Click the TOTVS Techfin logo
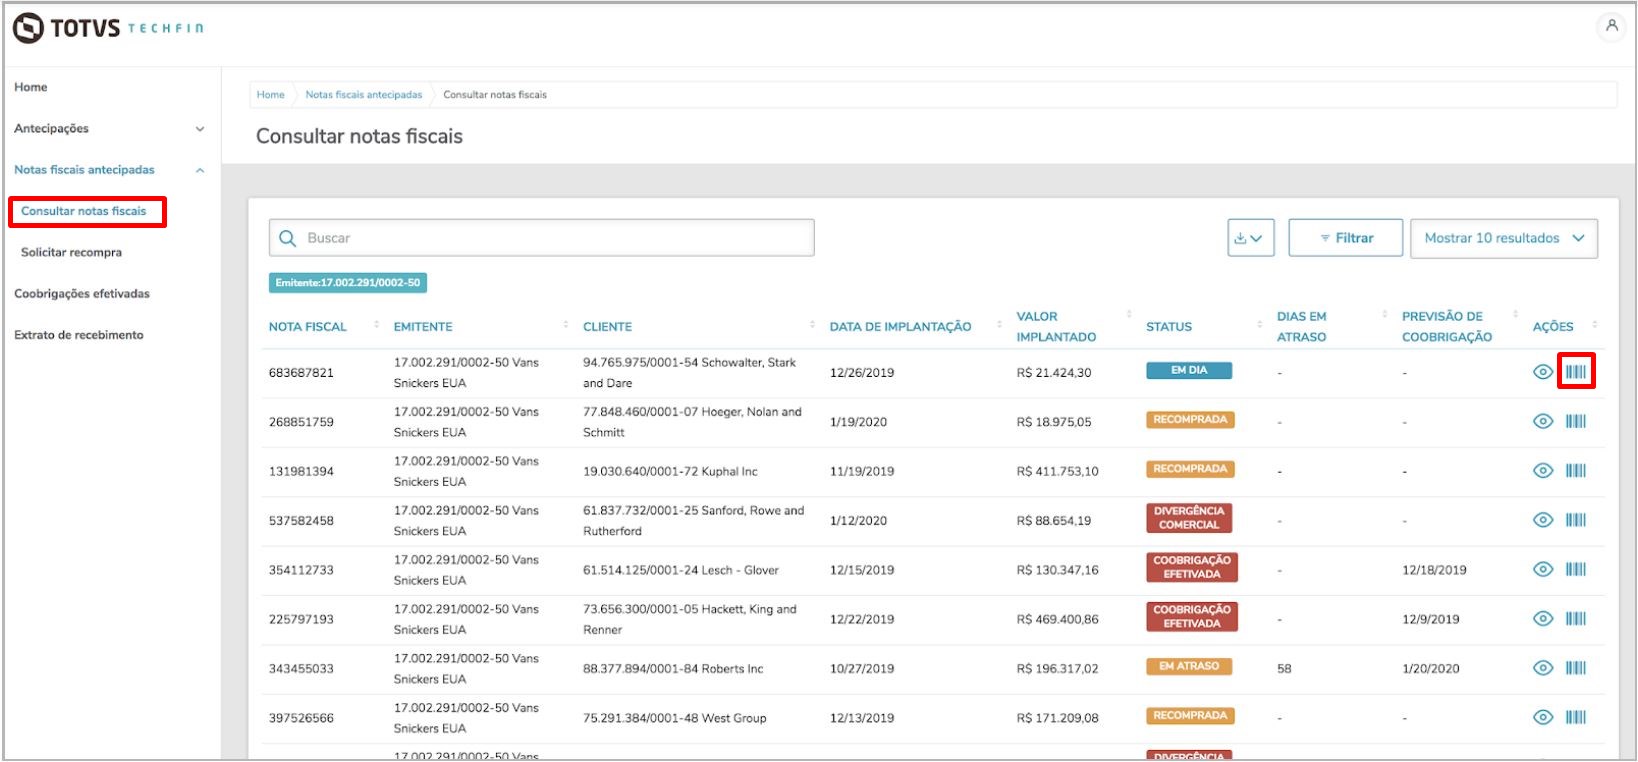 108,28
